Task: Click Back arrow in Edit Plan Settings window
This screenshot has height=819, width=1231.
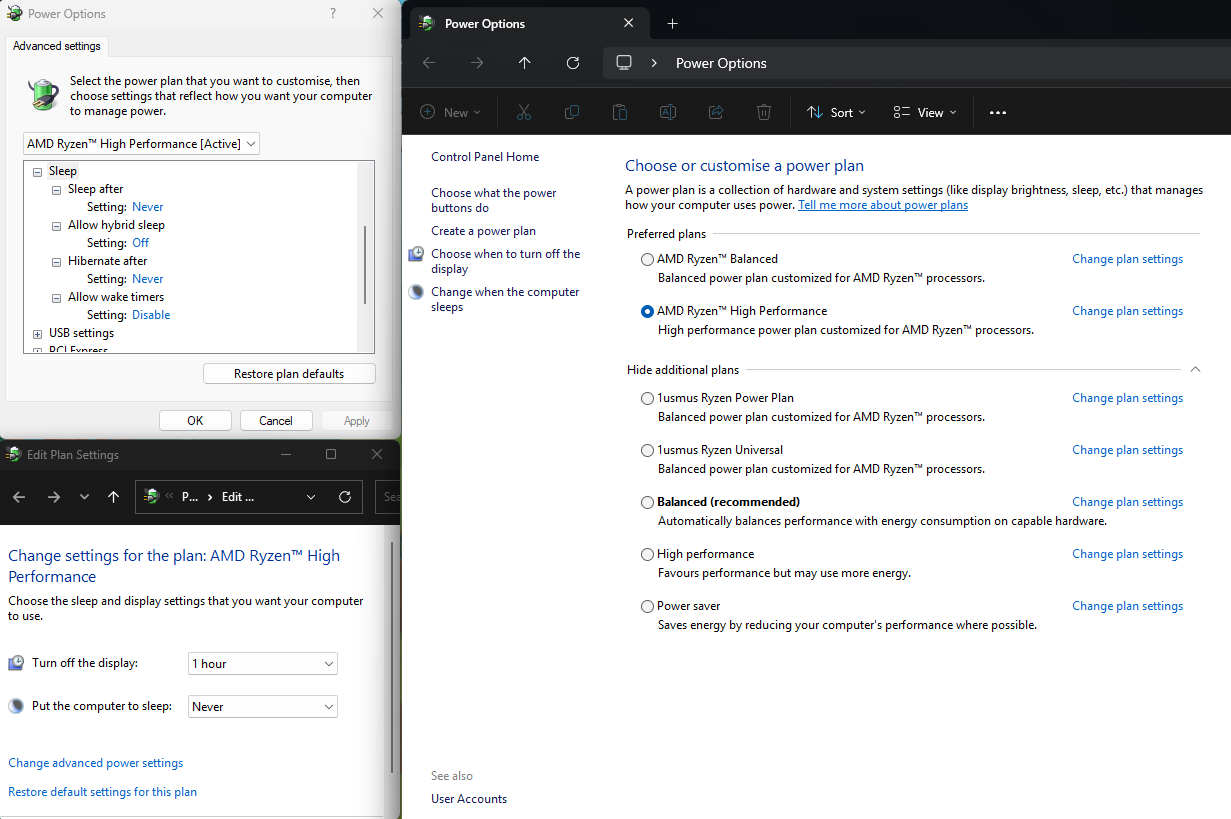Action: [x=19, y=497]
